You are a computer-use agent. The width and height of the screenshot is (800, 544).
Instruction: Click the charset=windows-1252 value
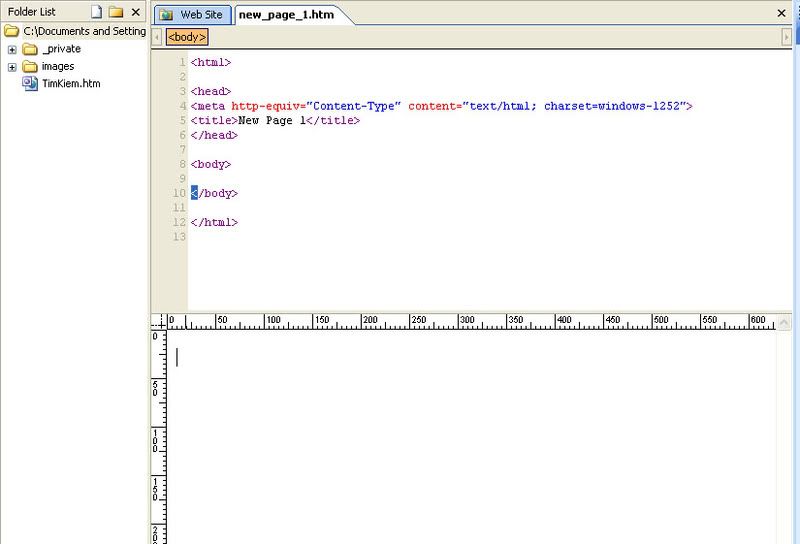click(x=612, y=106)
